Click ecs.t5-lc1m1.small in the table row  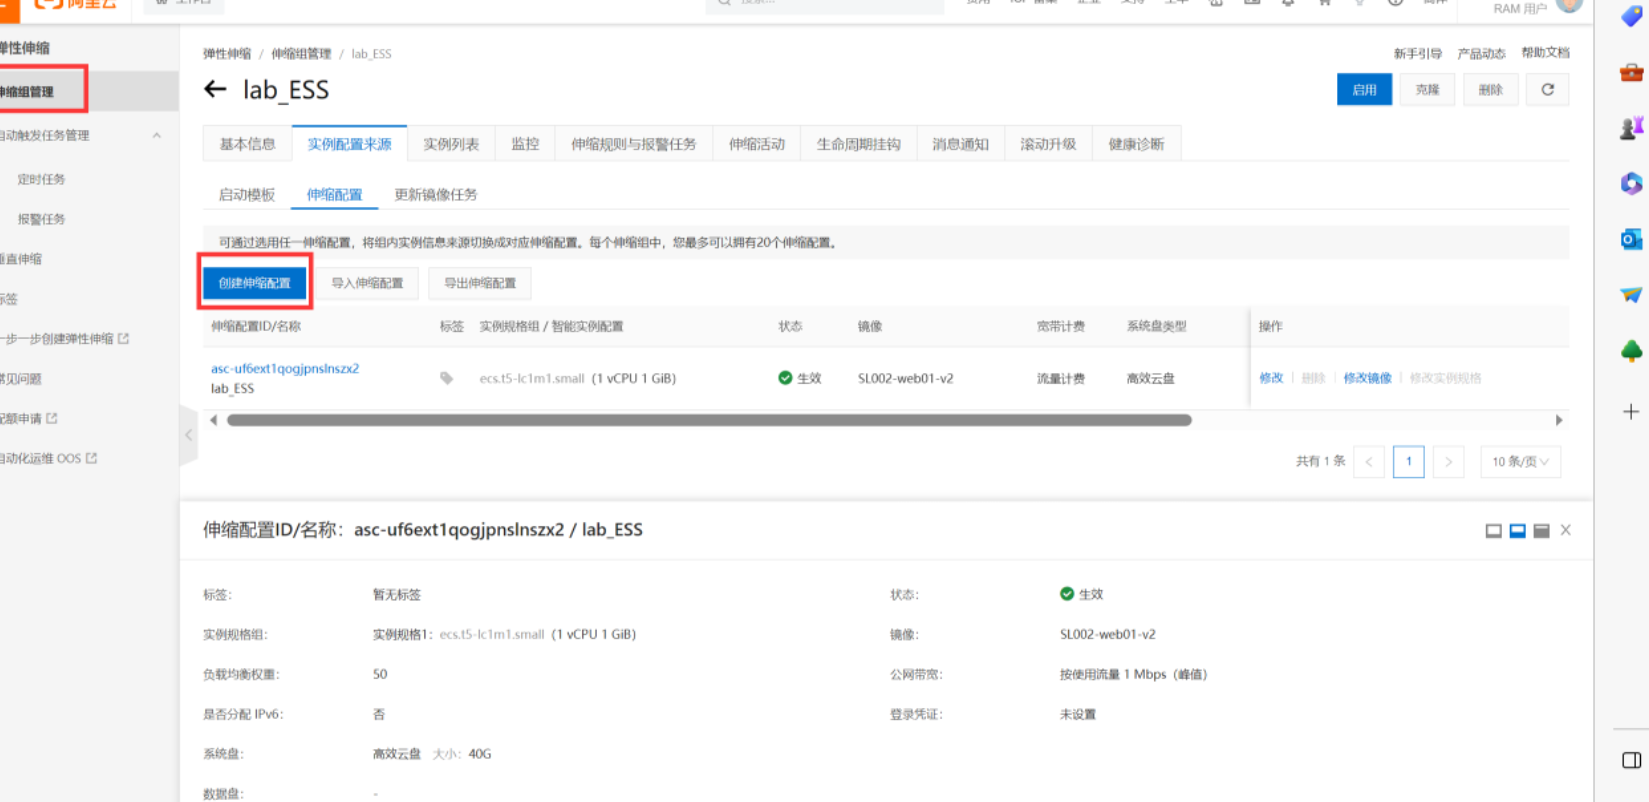click(532, 378)
